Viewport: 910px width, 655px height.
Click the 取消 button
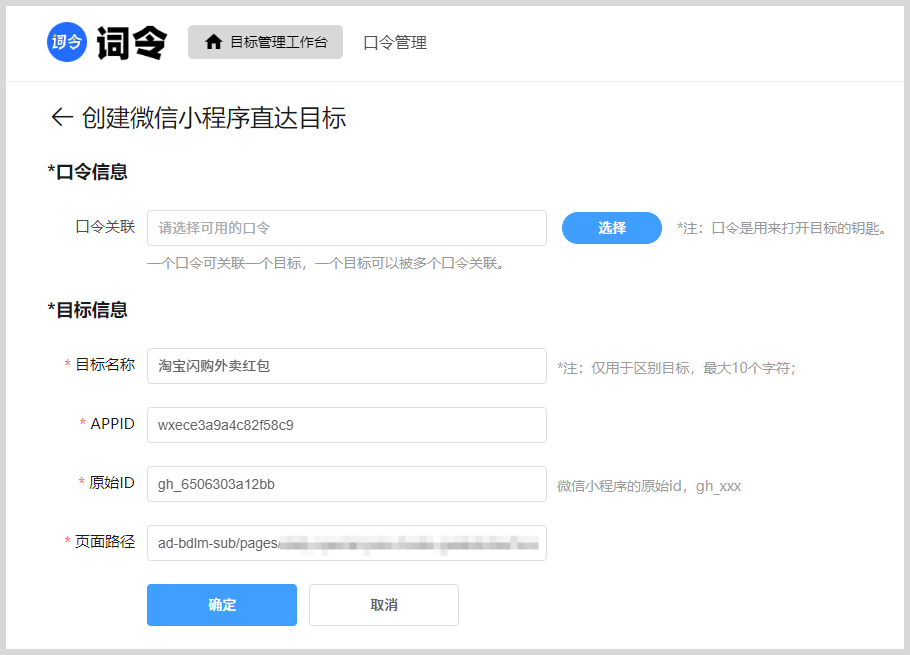coord(384,605)
